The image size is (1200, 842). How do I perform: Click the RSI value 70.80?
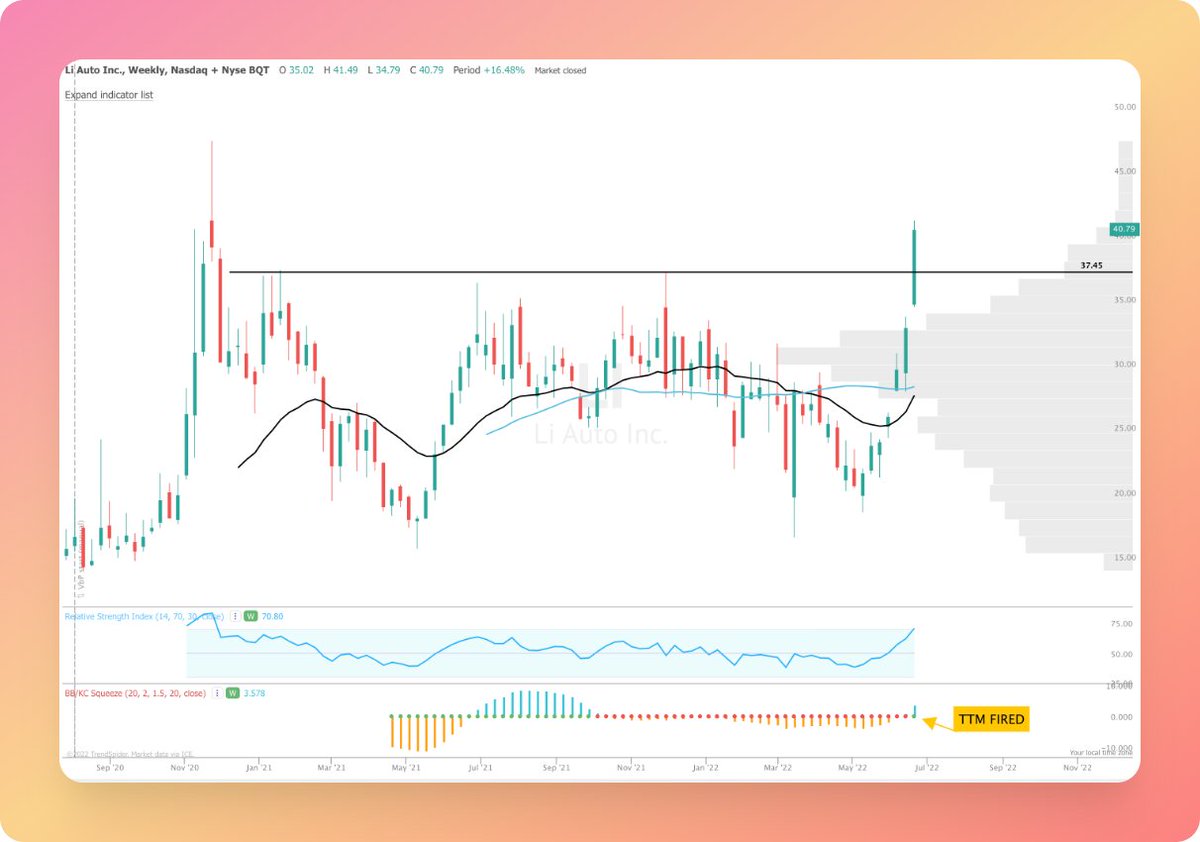[272, 616]
